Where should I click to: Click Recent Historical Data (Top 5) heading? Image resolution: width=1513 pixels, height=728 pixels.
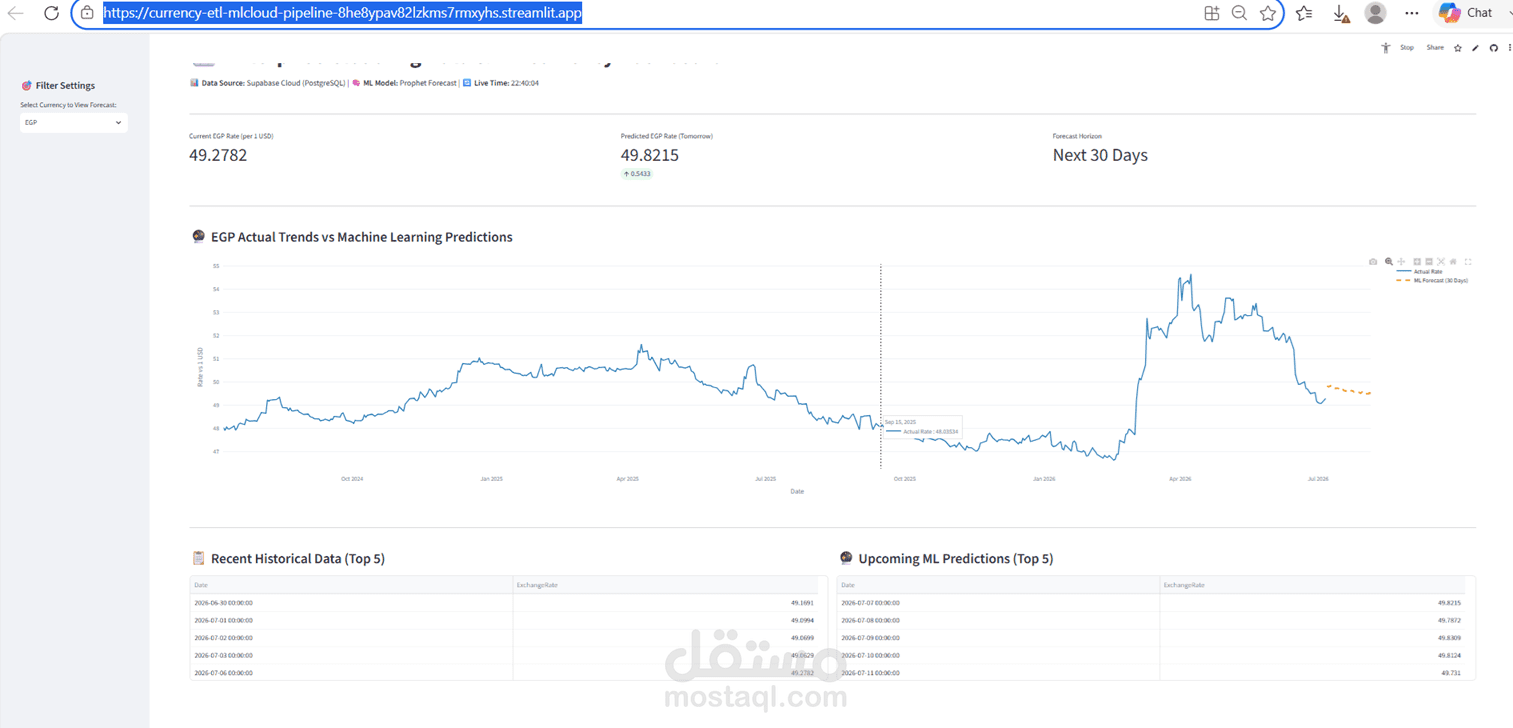[297, 559]
